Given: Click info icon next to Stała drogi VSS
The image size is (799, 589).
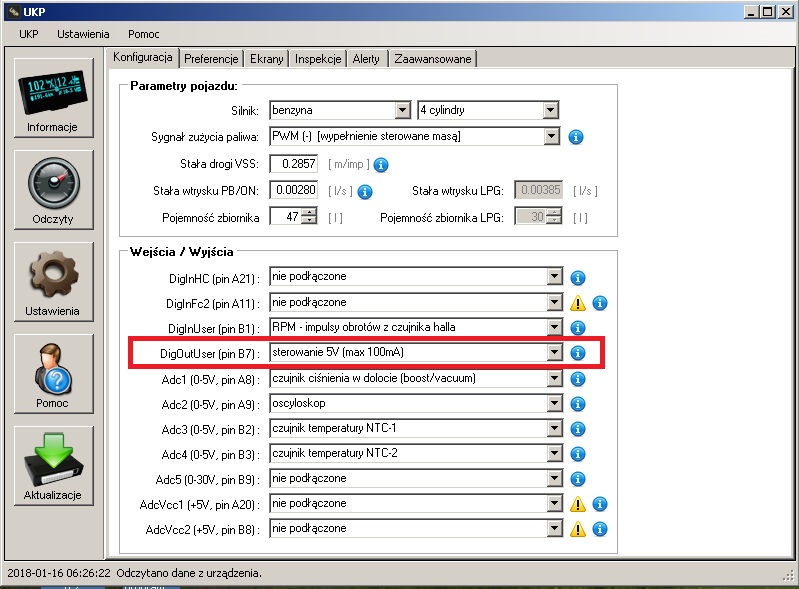Looking at the screenshot, I should tap(380, 164).
